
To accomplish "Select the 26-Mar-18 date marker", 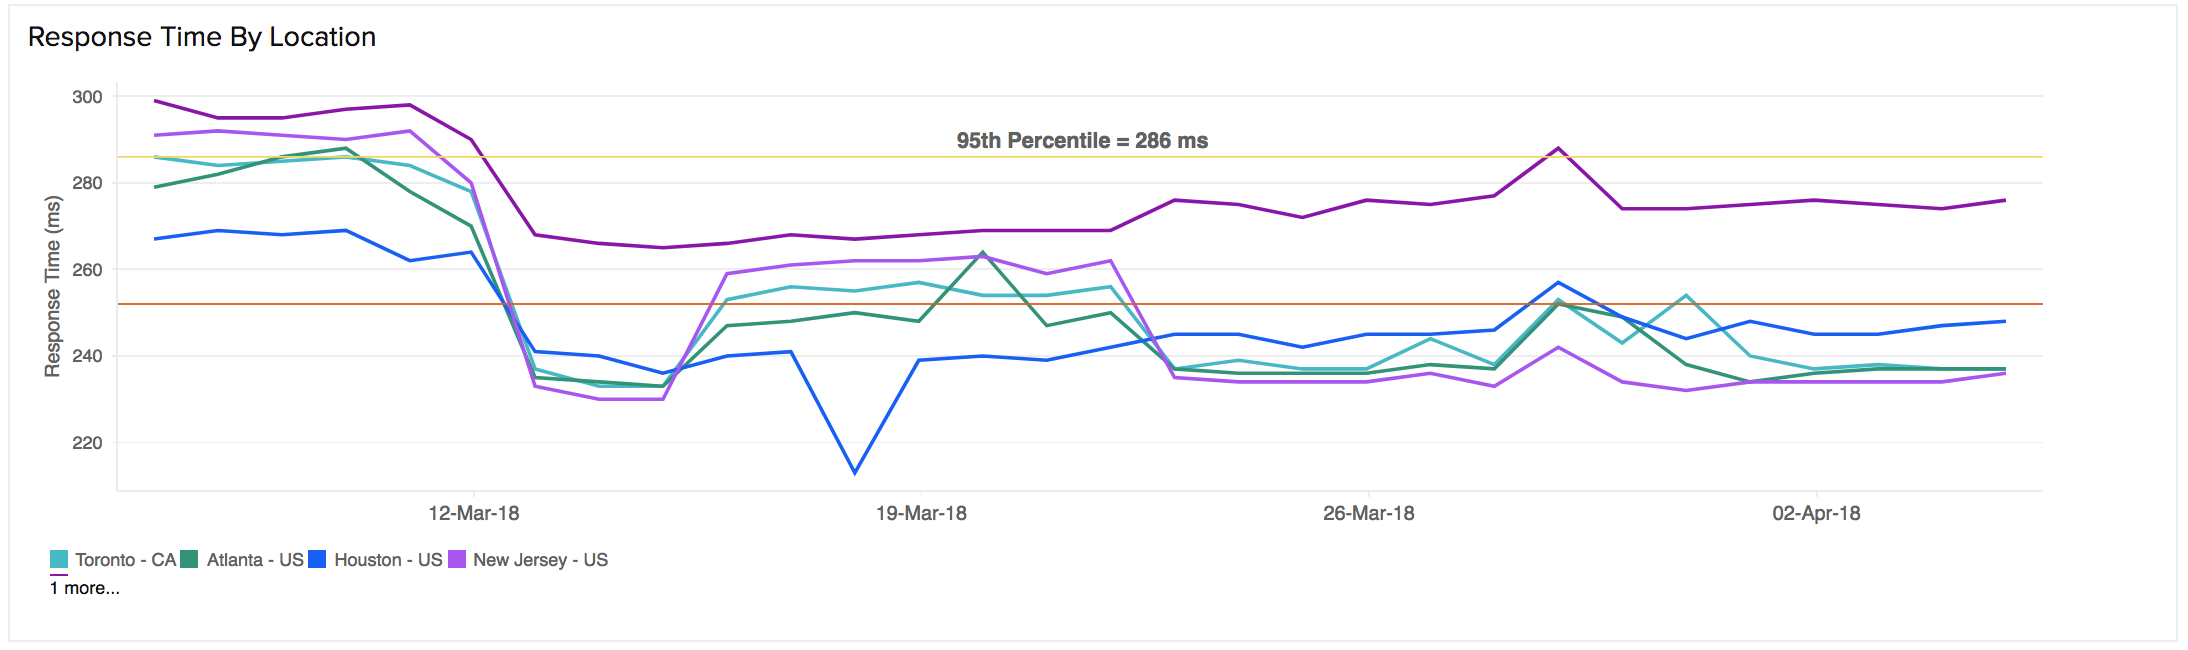I will tap(1368, 514).
